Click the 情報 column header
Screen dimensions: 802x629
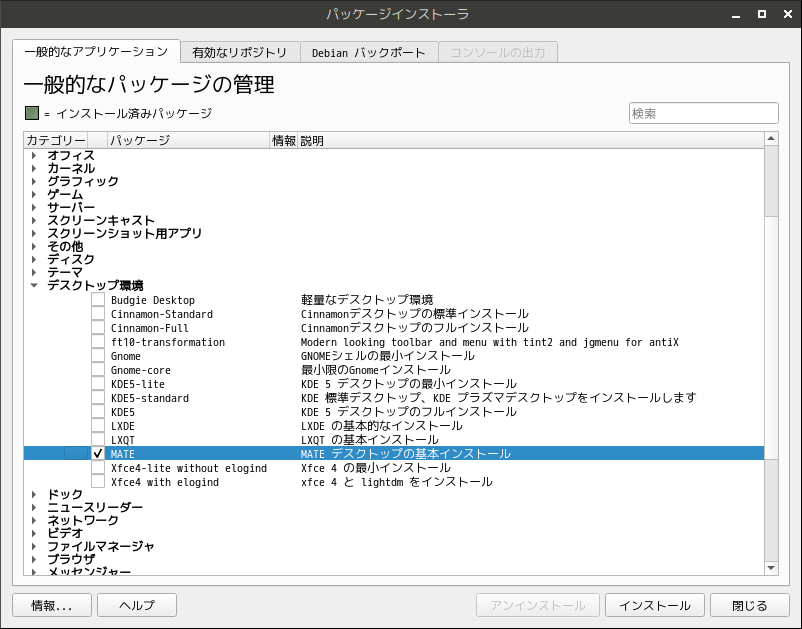(x=284, y=140)
